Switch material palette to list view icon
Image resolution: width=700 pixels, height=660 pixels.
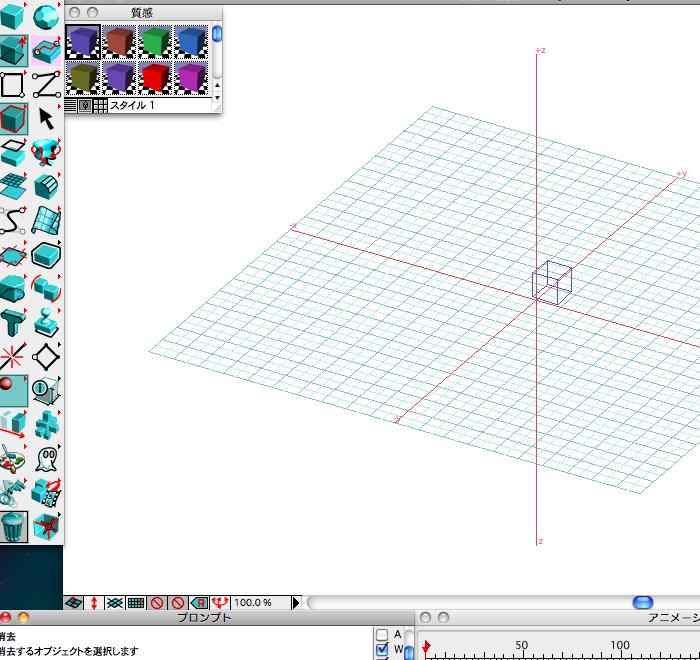click(x=71, y=105)
